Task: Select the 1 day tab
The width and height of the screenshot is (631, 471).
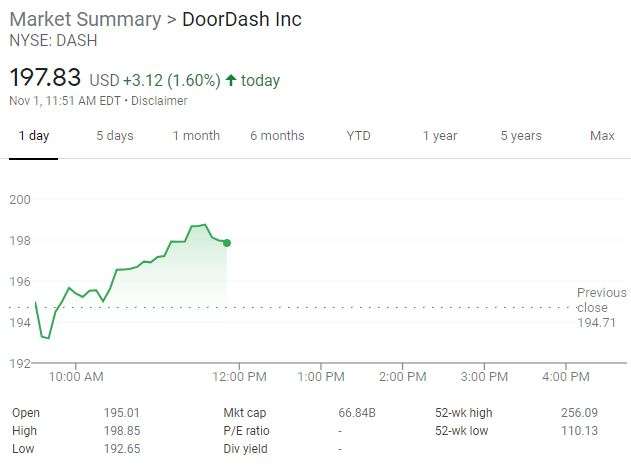Action: point(34,136)
